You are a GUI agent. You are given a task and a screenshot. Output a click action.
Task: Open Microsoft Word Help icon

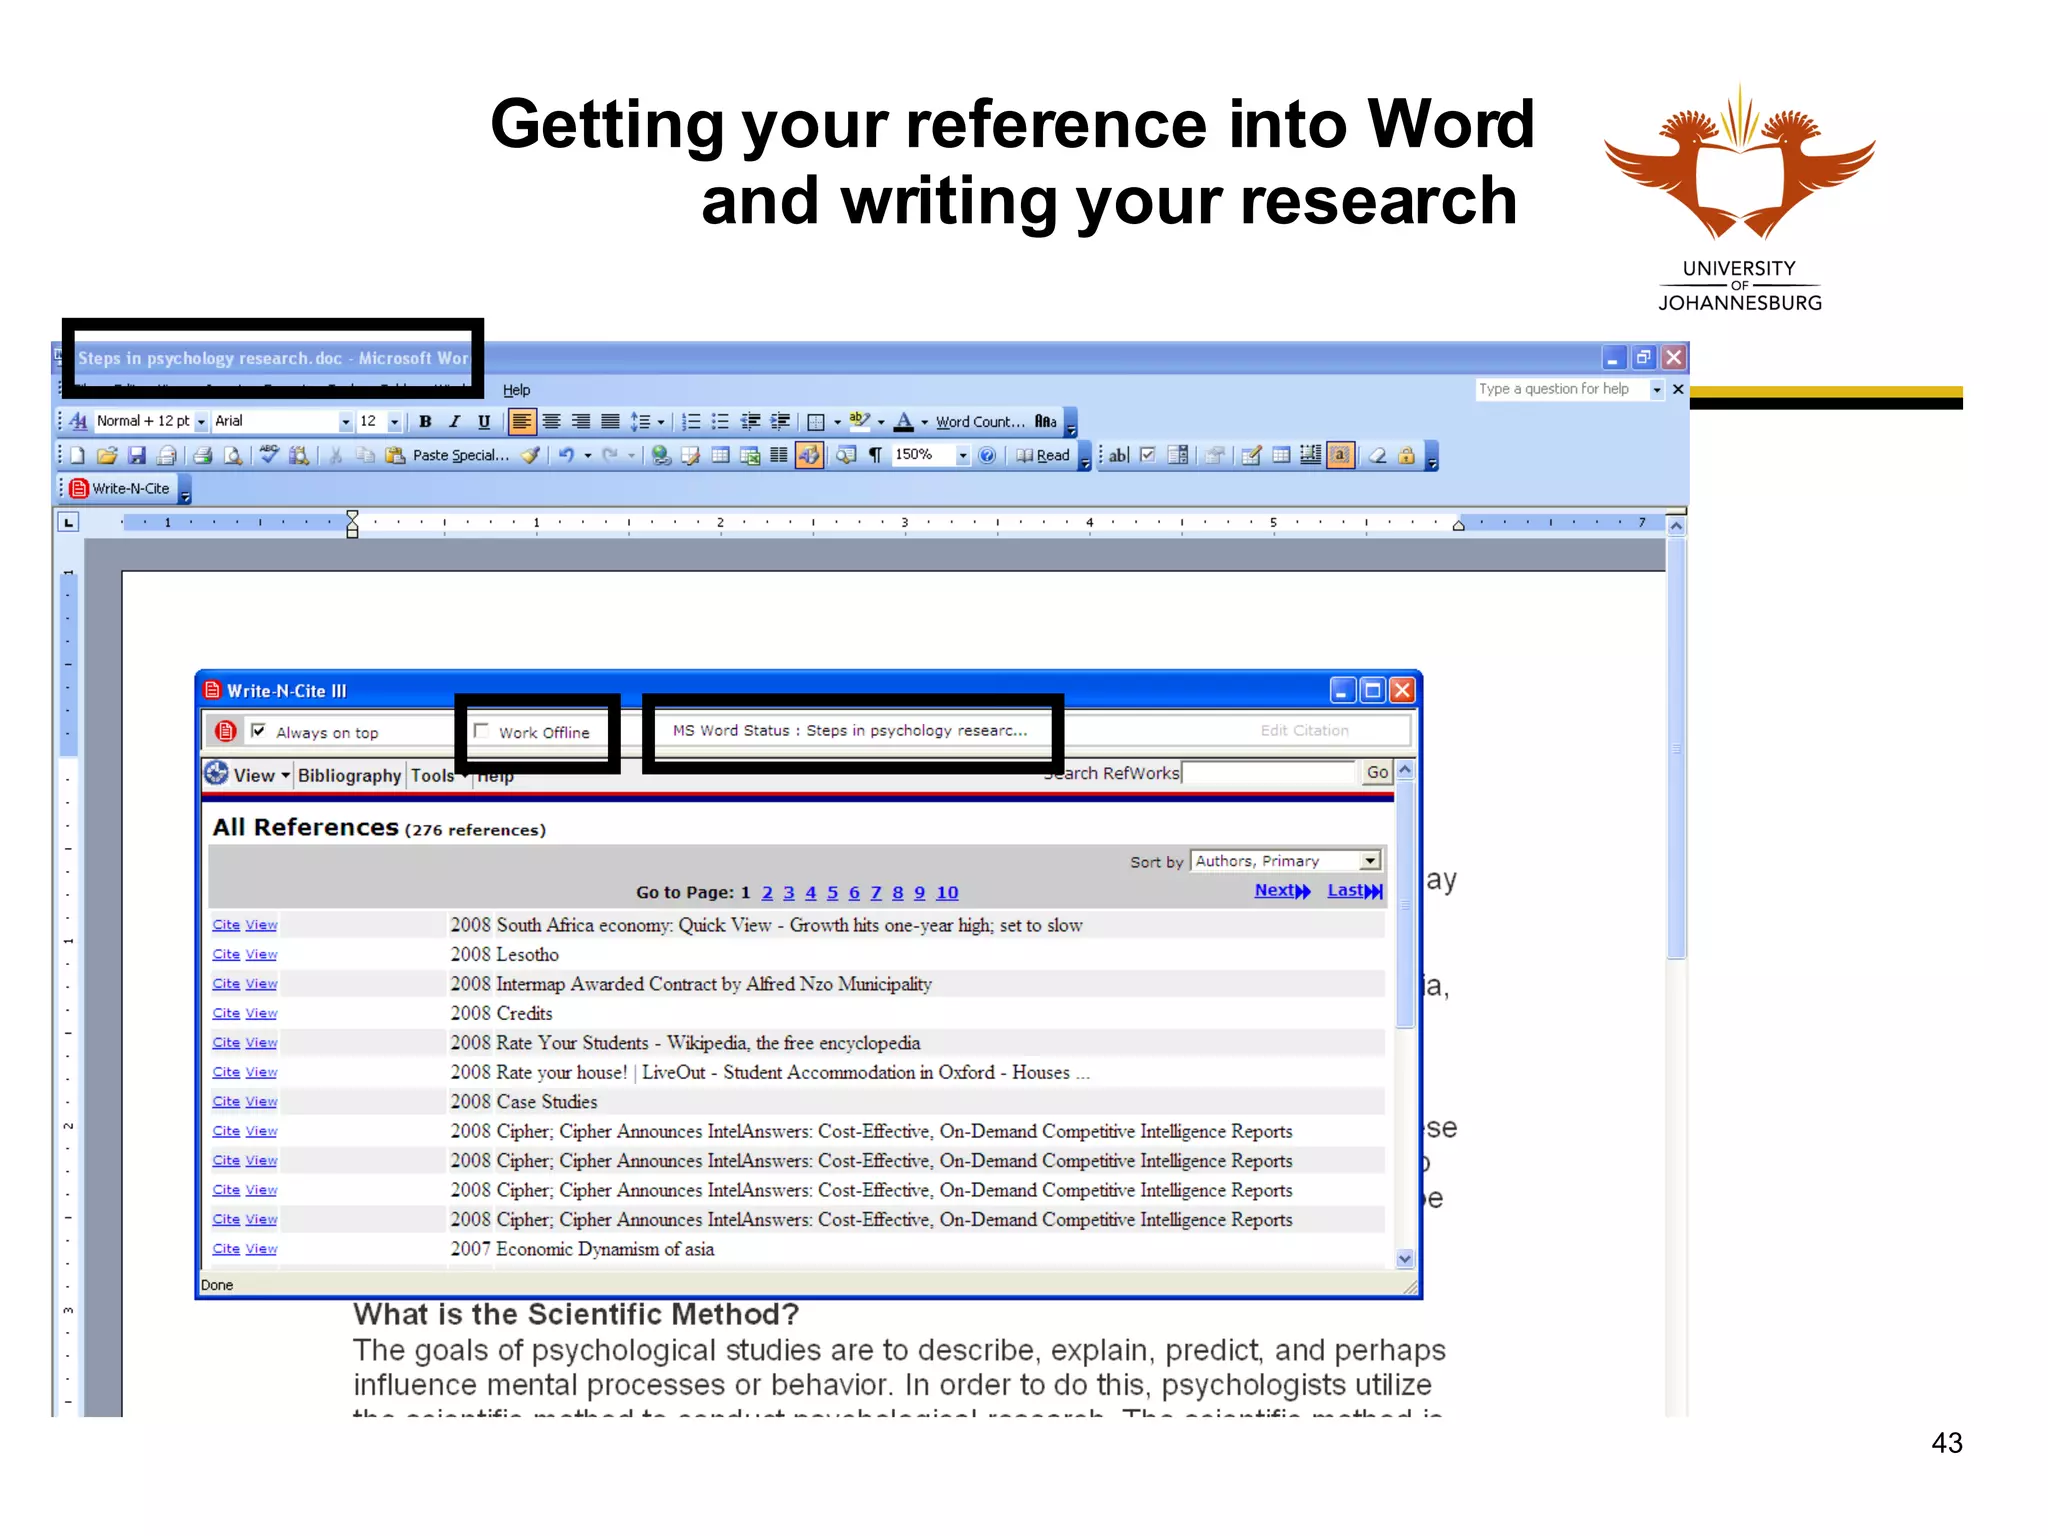(987, 456)
